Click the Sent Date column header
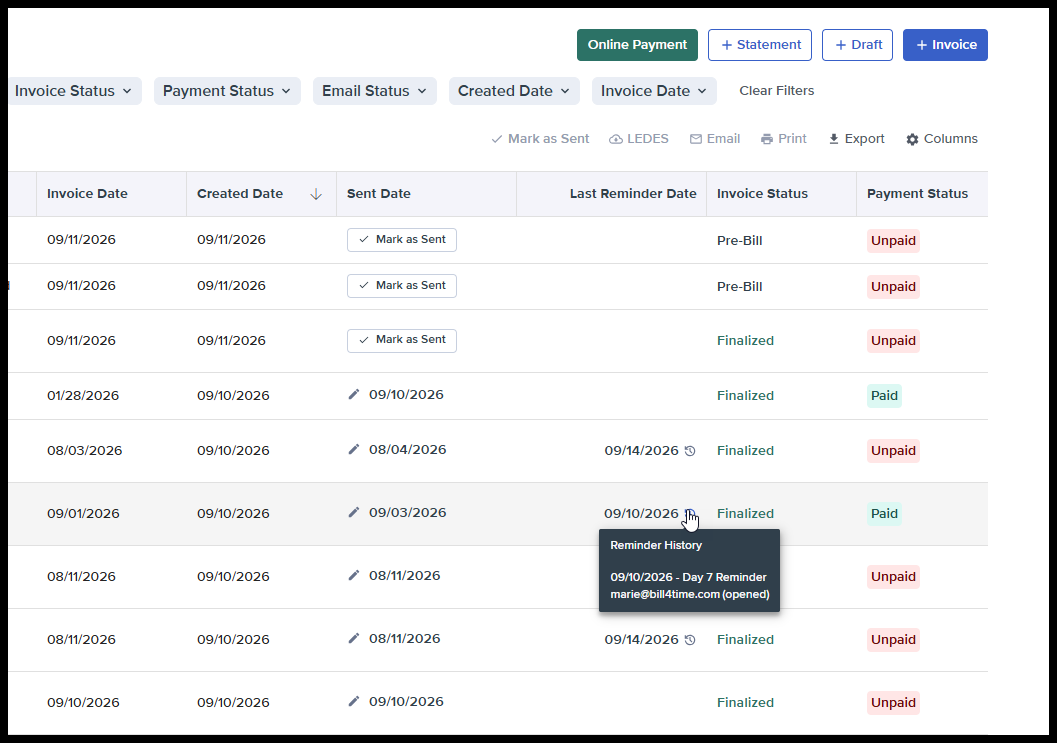Screen dimensions: 1057x743 coord(379,194)
